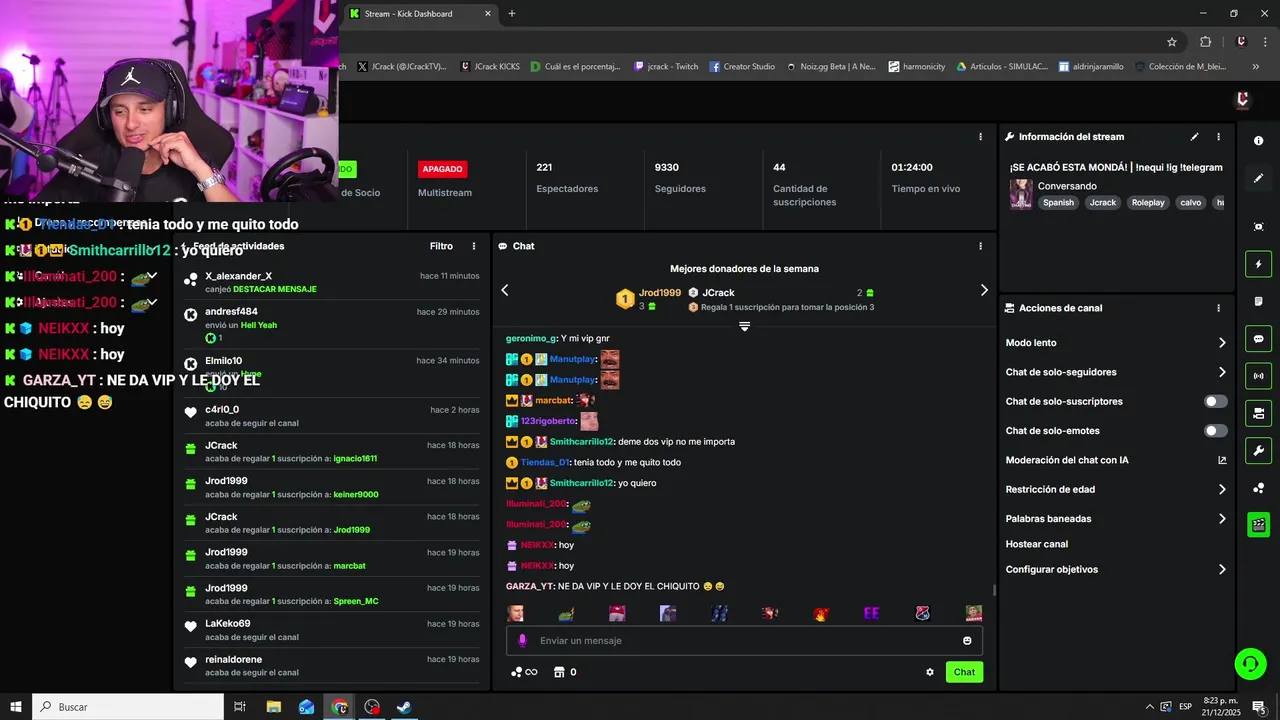Toggle Chat de solo-emotes switch
The width and height of the screenshot is (1280, 720).
tap(1215, 431)
